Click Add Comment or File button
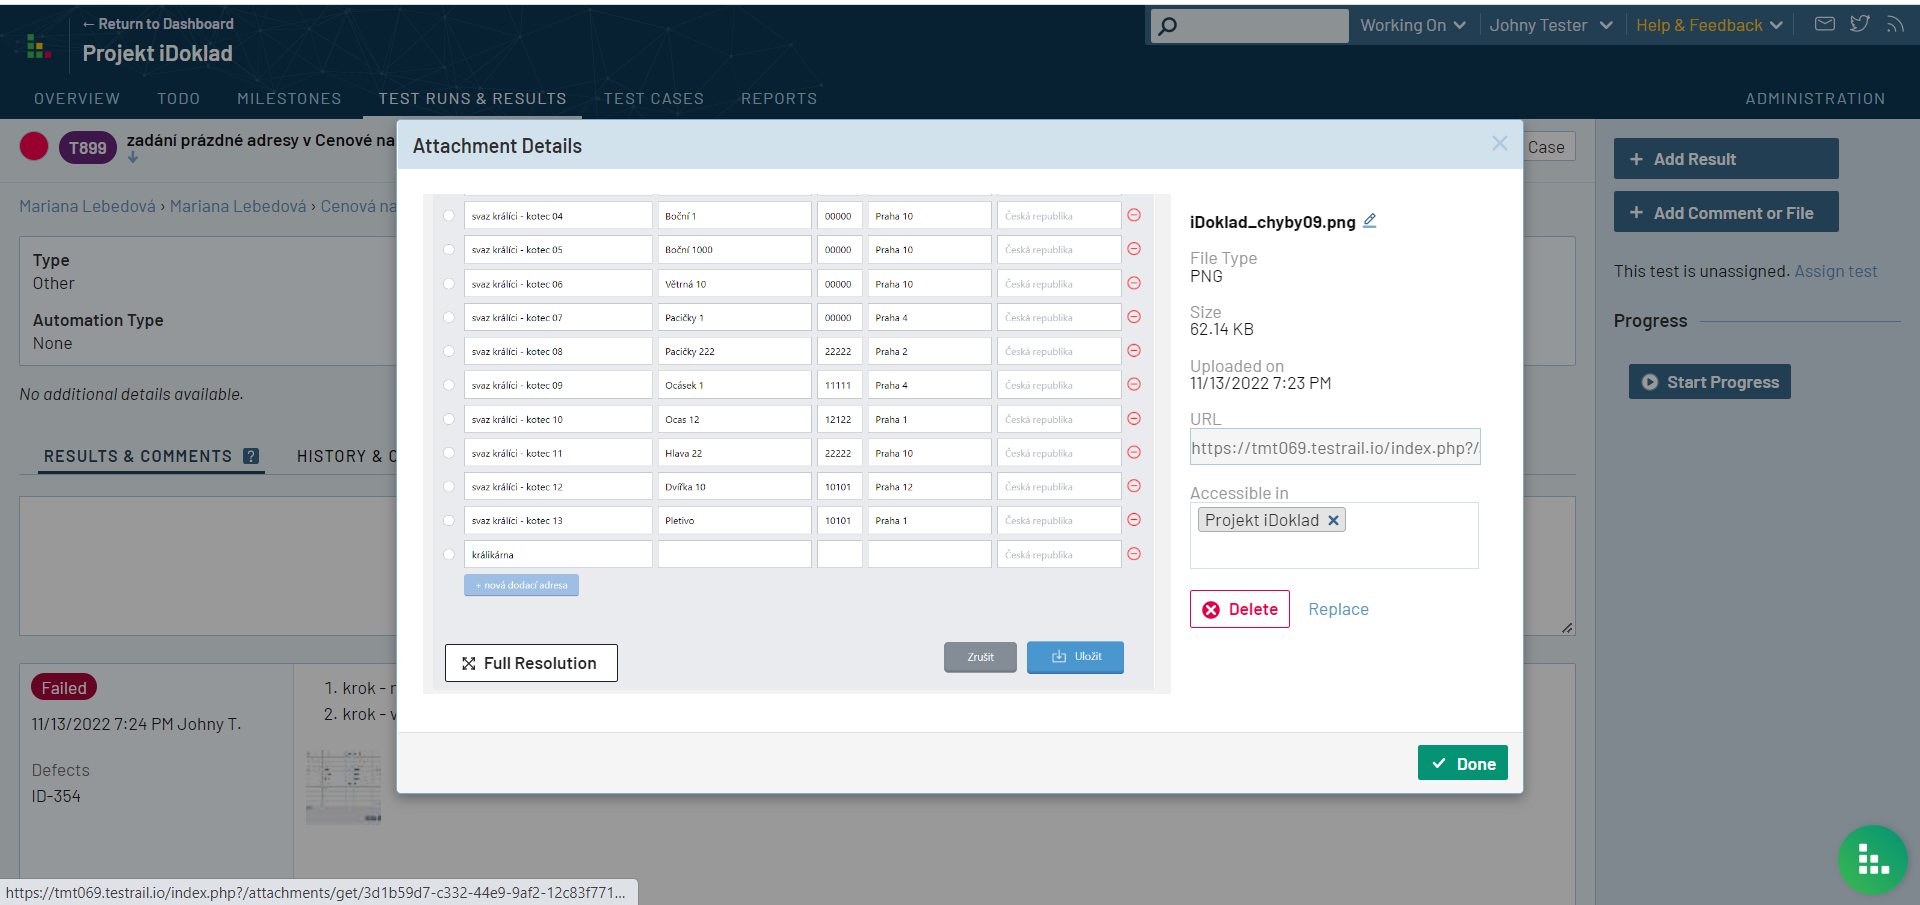 click(1726, 212)
